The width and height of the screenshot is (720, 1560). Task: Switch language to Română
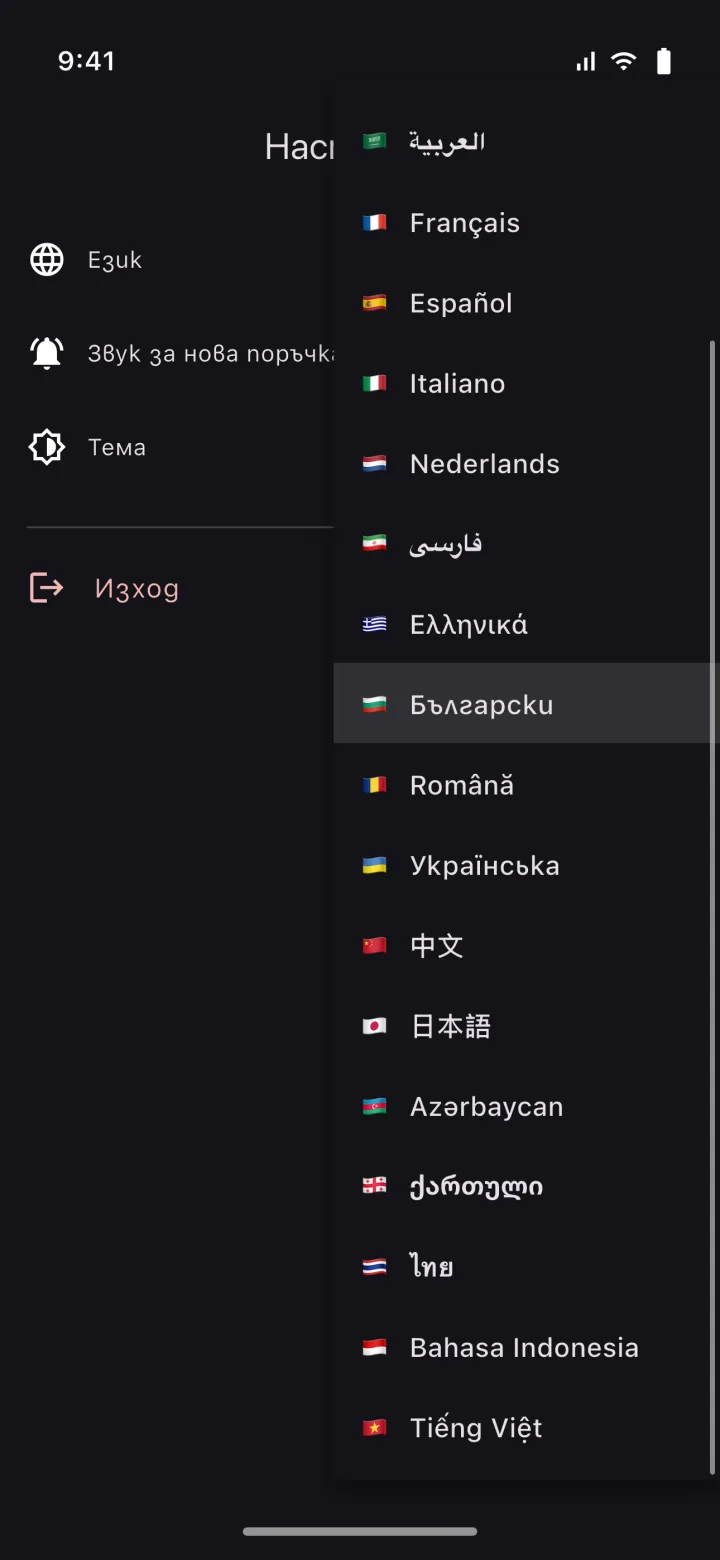coord(524,785)
